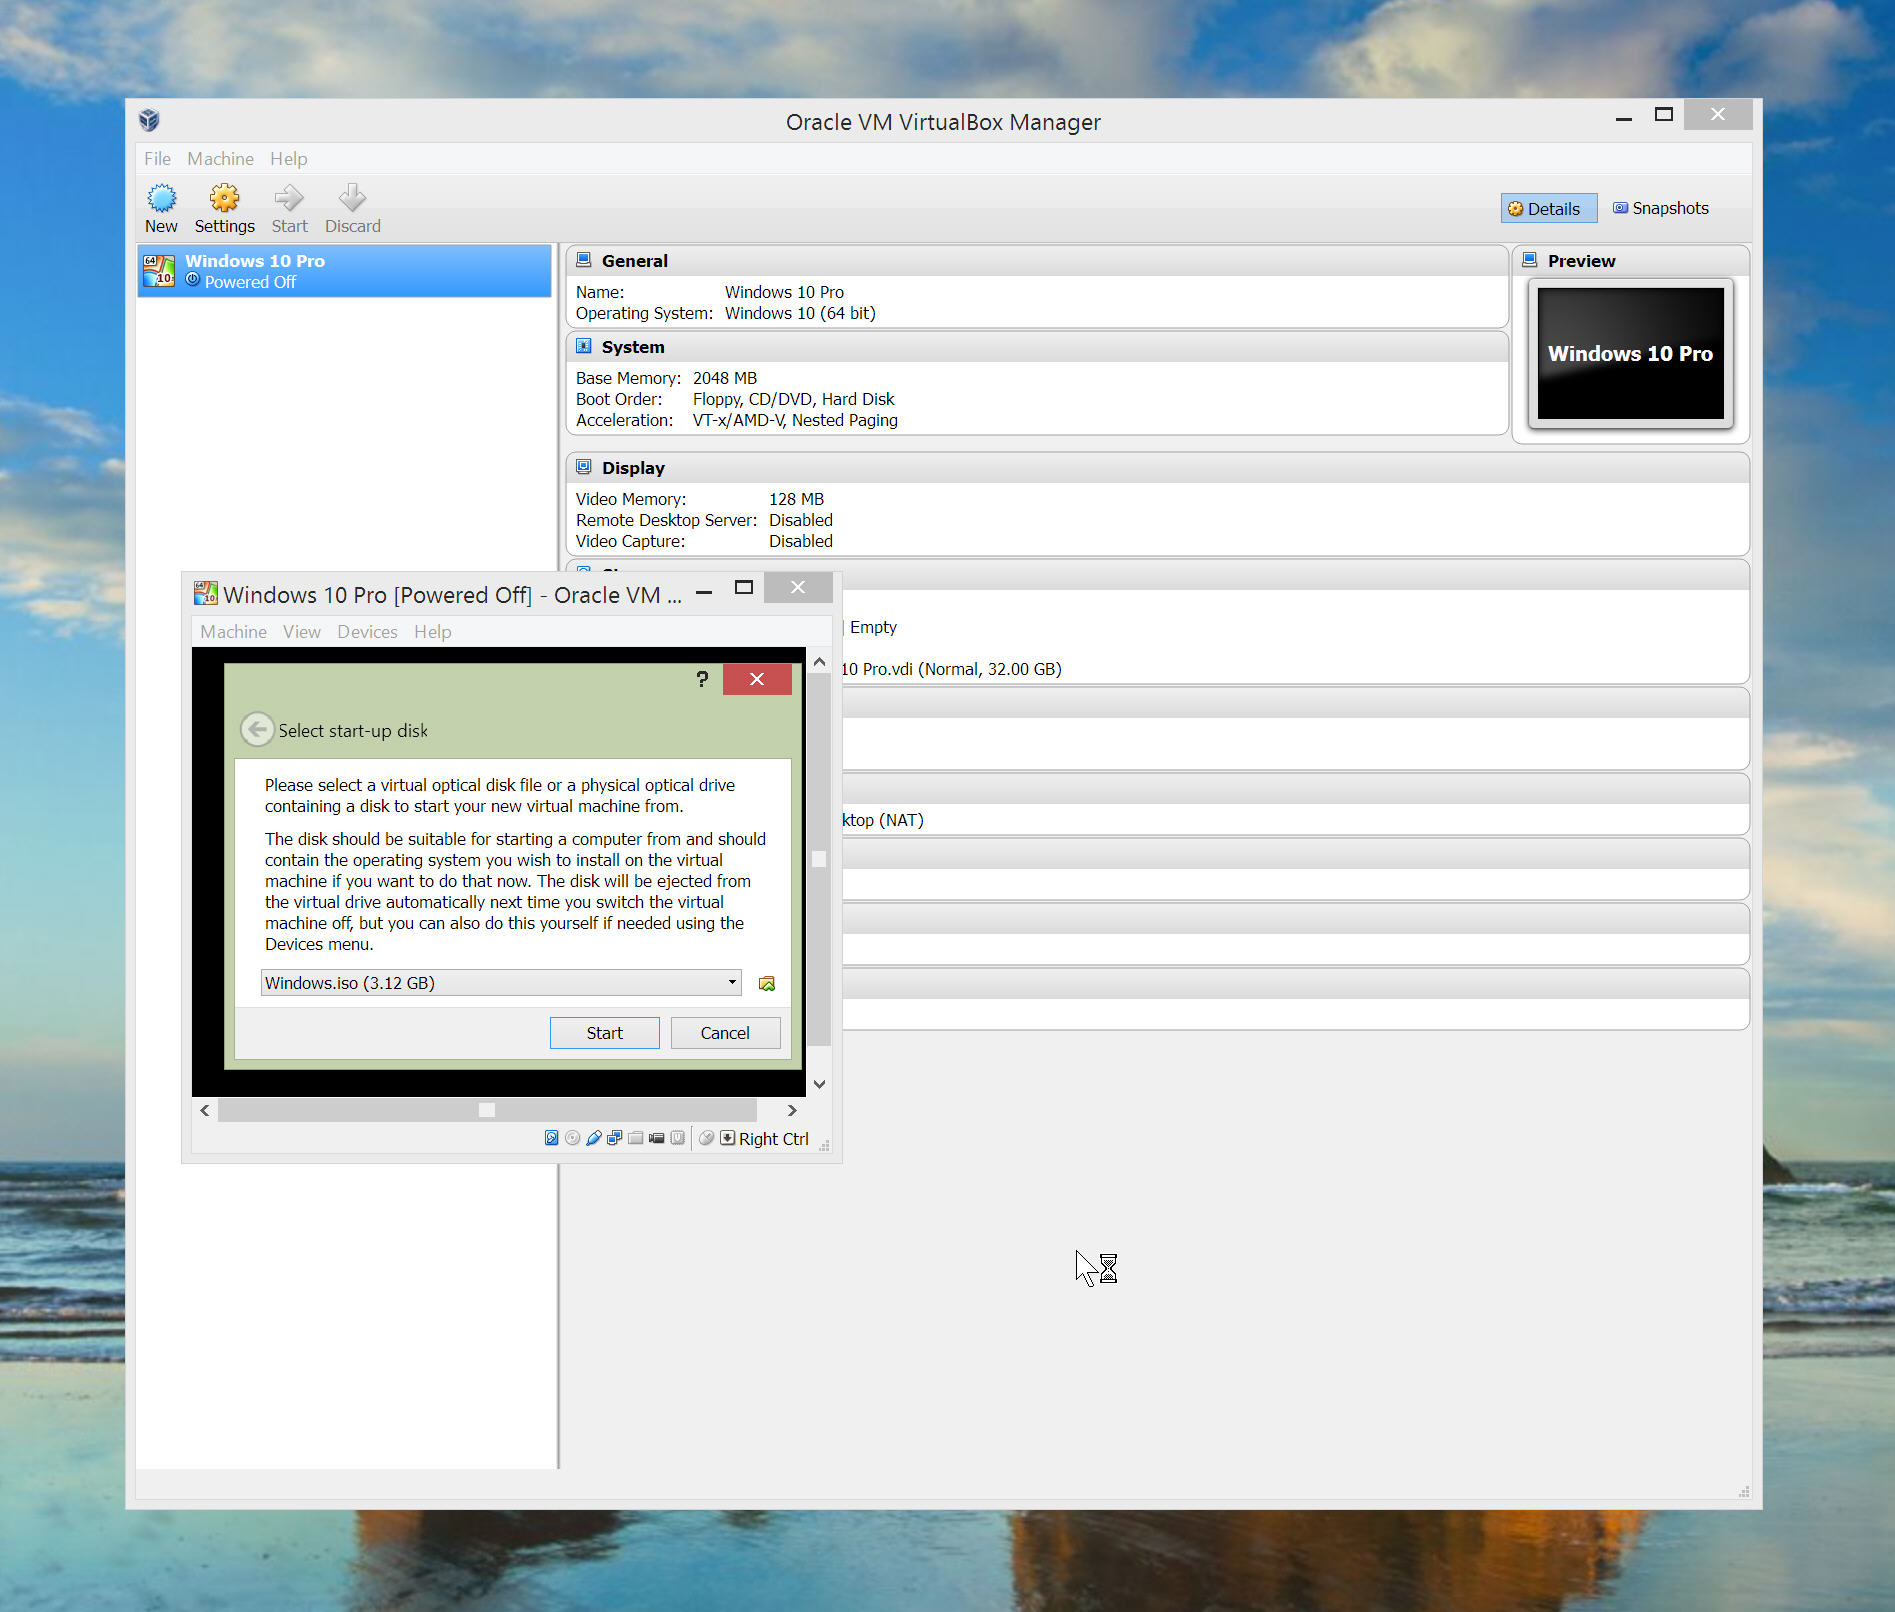1895x1612 pixels.
Task: Click the hard disk status bar indicator
Action: click(551, 1138)
